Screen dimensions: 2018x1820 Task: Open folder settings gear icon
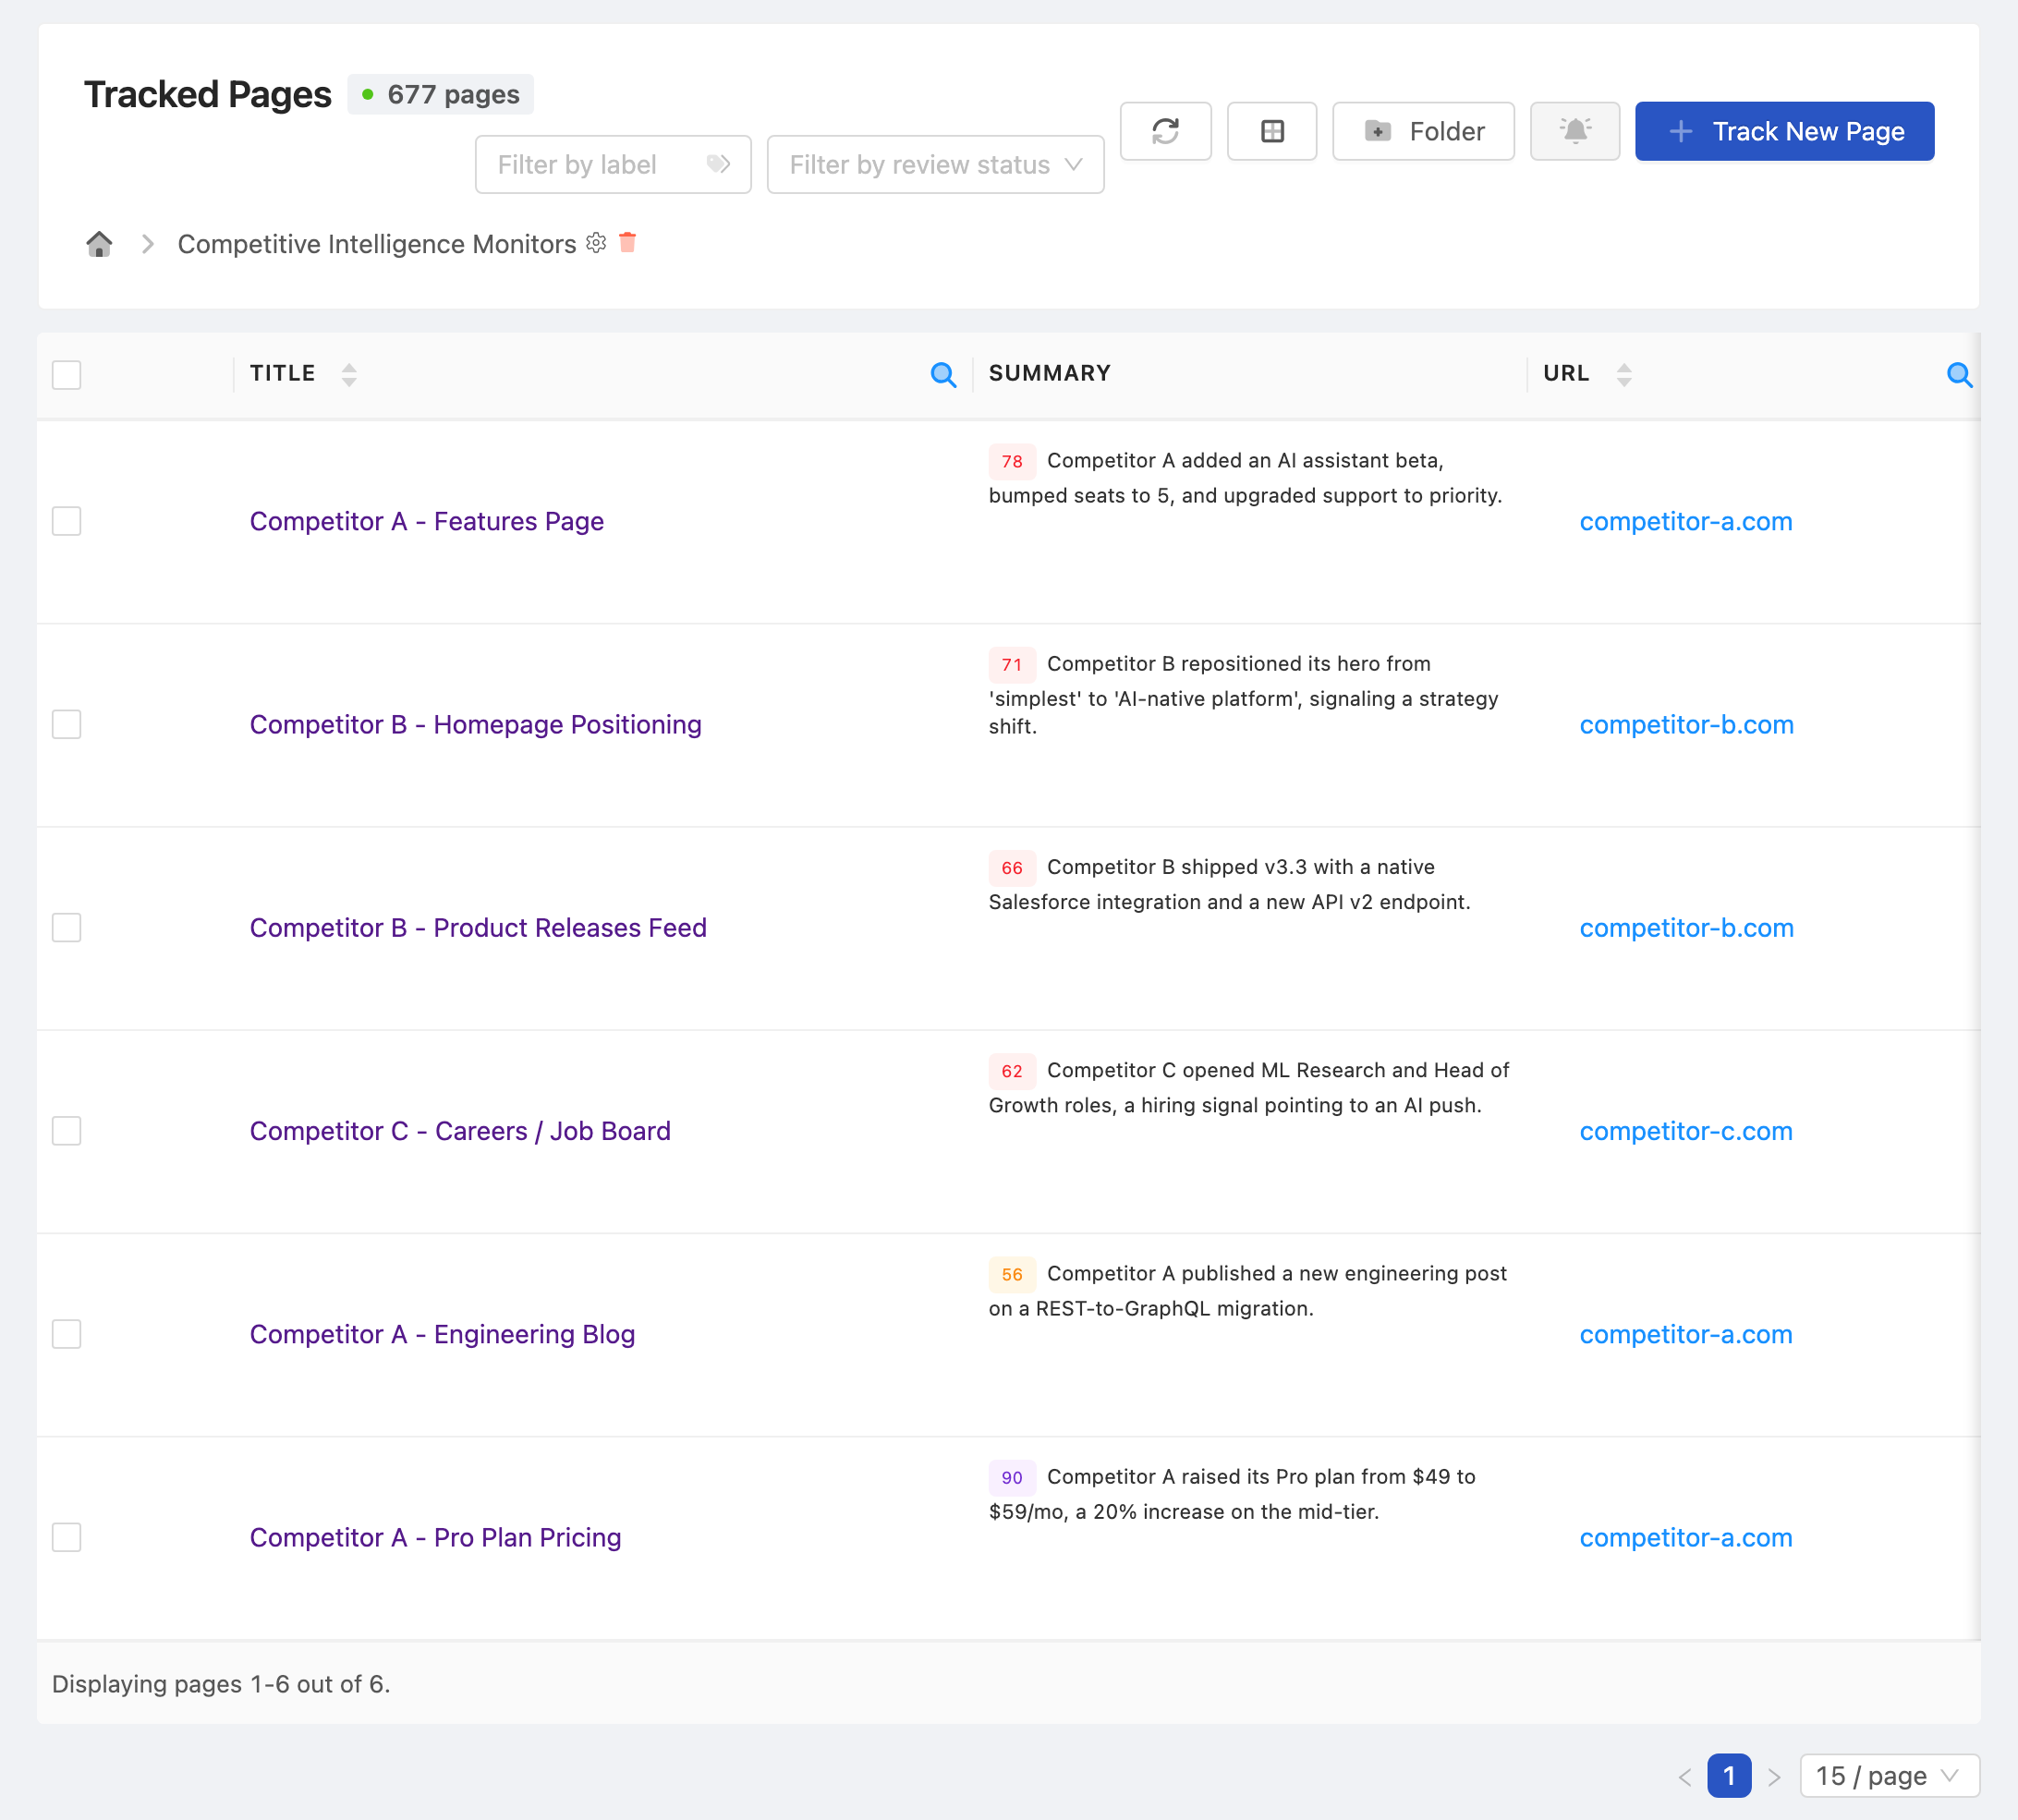tap(596, 243)
